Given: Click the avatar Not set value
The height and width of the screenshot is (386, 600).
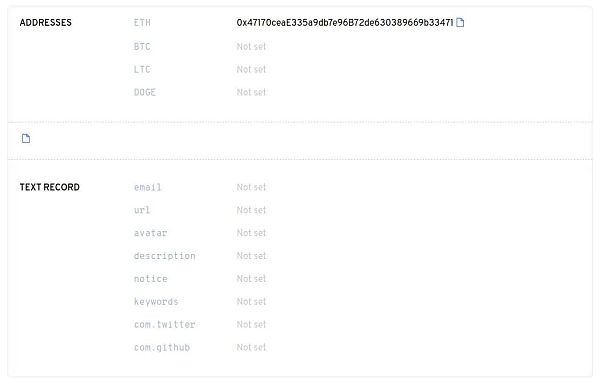Looking at the screenshot, I should 251,233.
